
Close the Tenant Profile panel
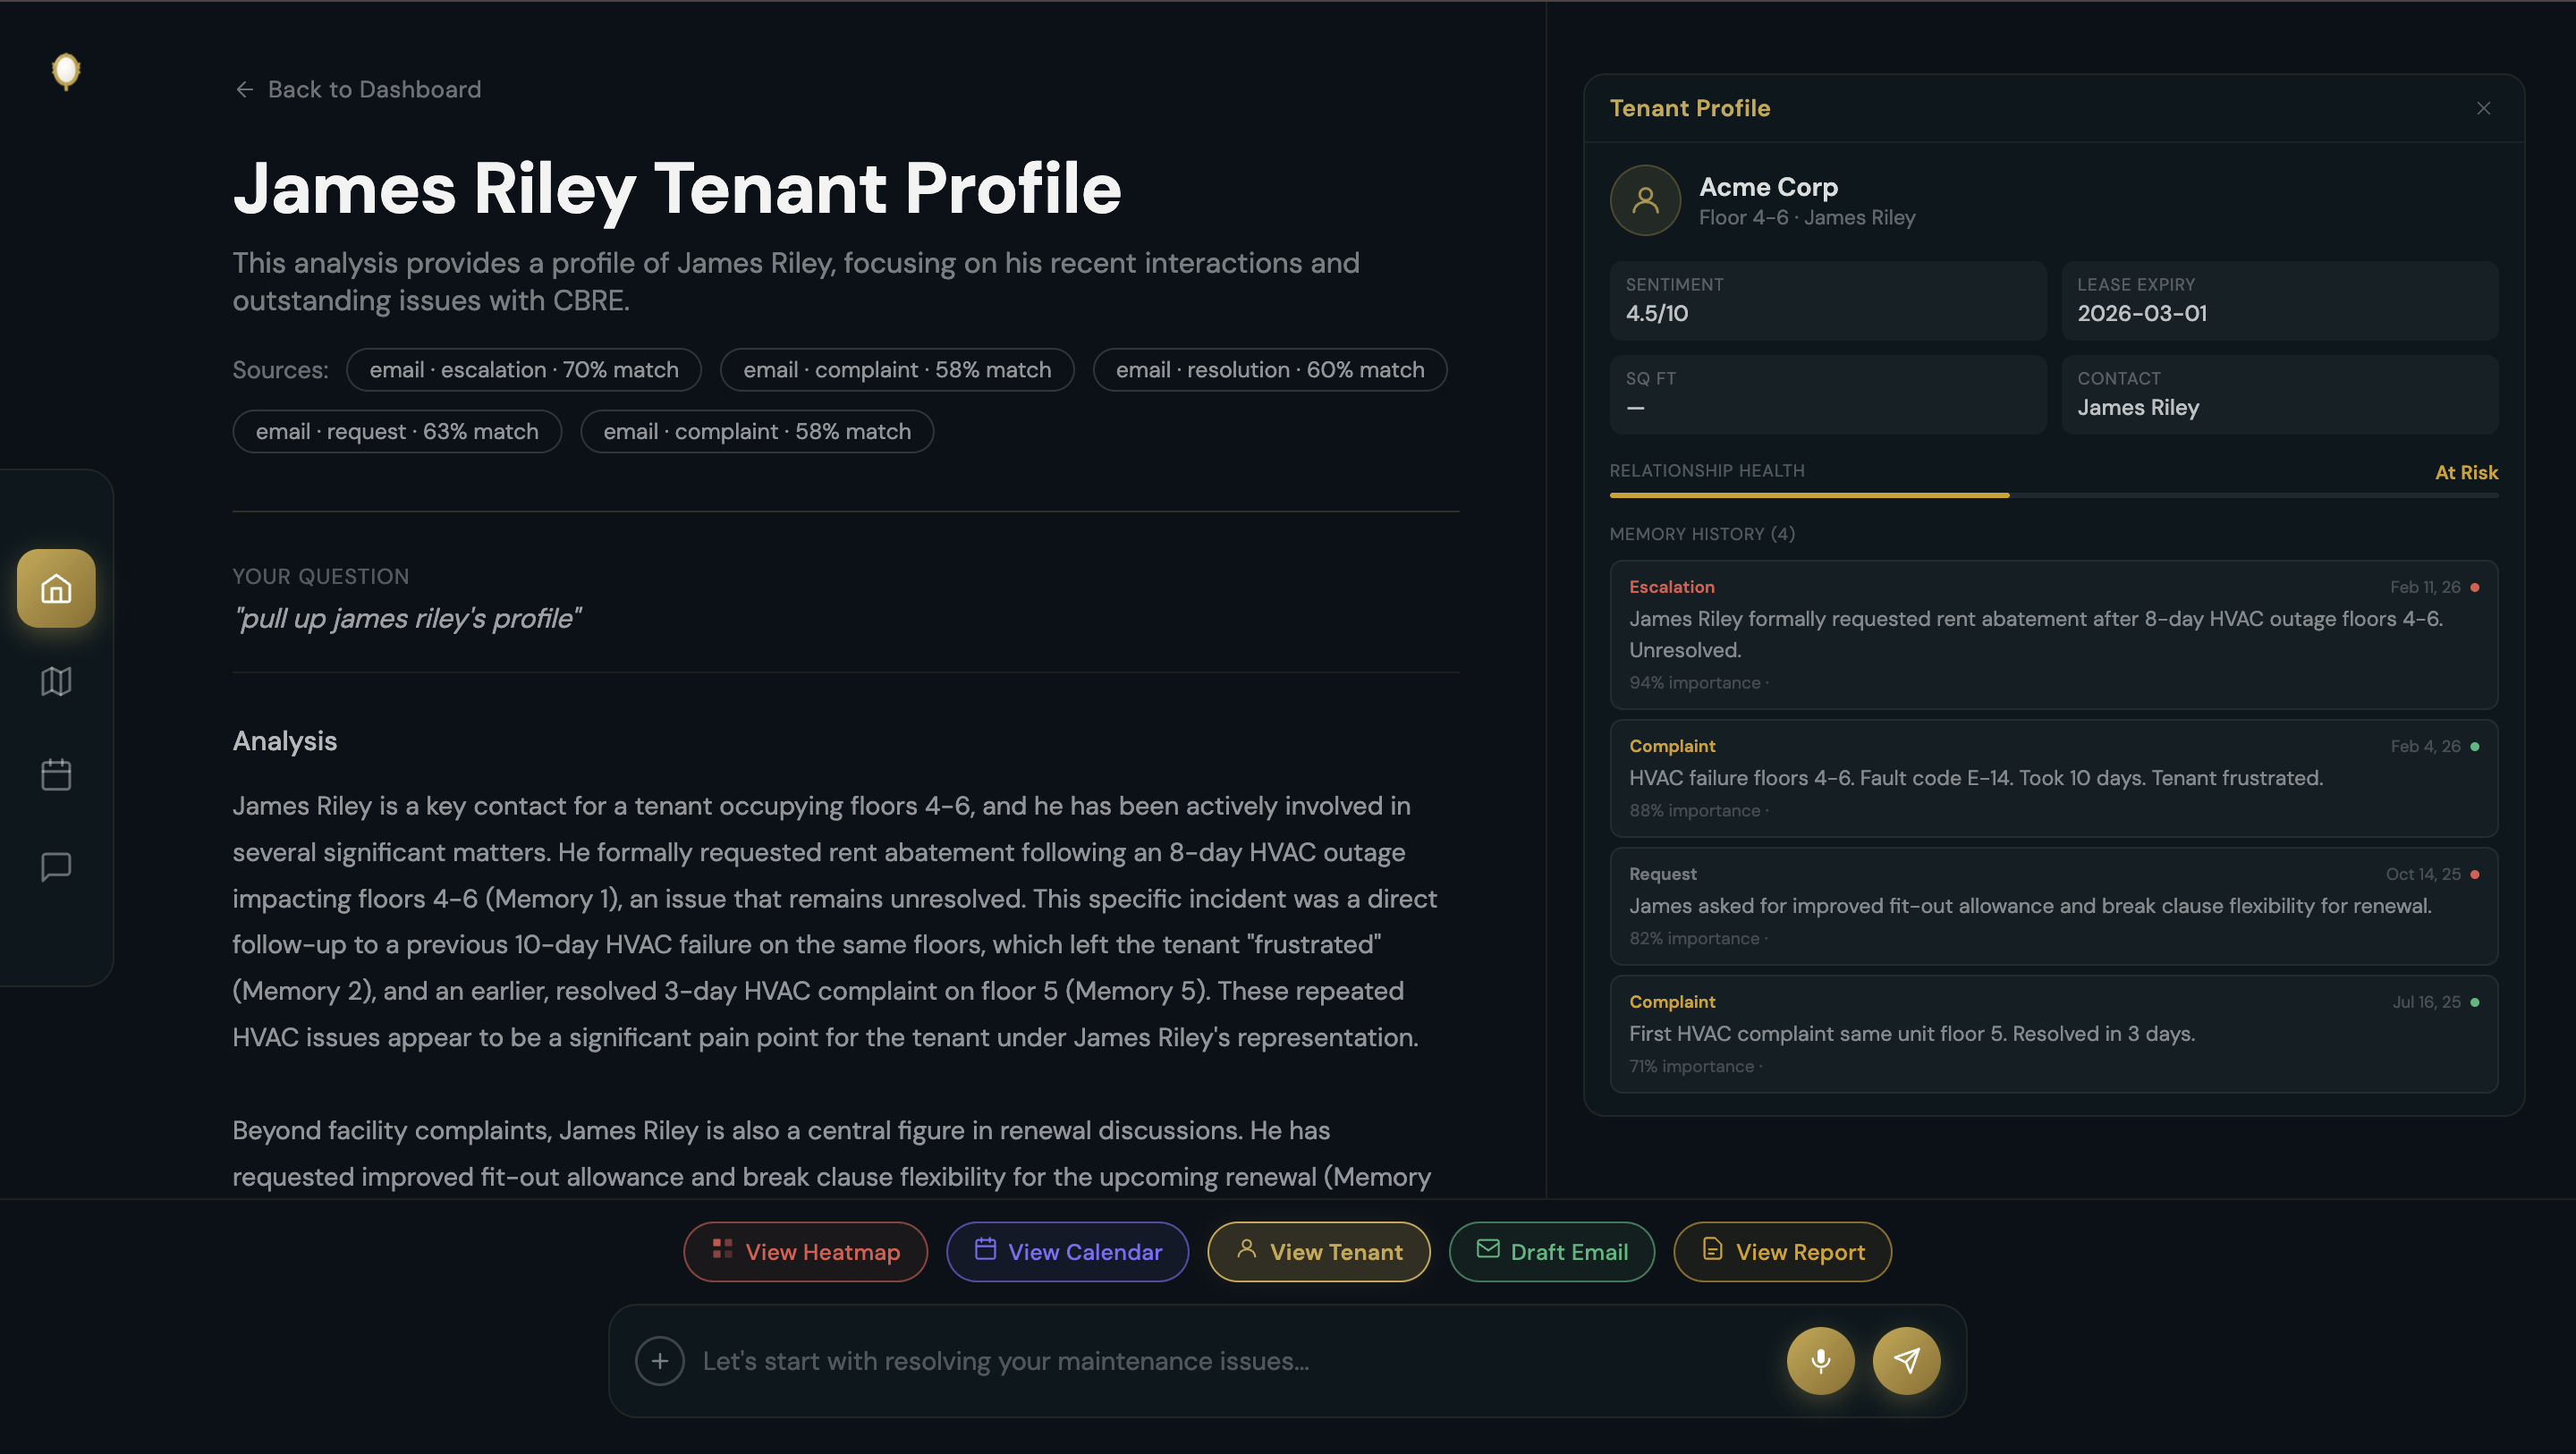(x=2483, y=108)
